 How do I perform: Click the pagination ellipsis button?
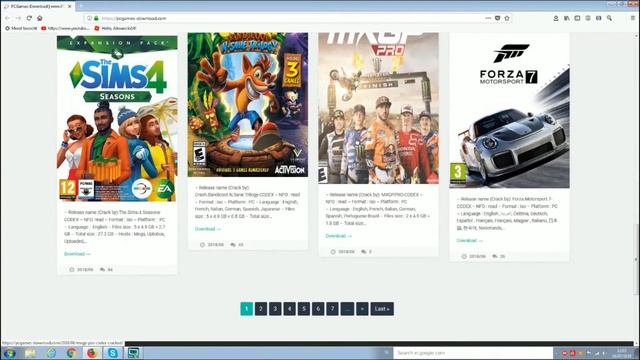(x=347, y=309)
